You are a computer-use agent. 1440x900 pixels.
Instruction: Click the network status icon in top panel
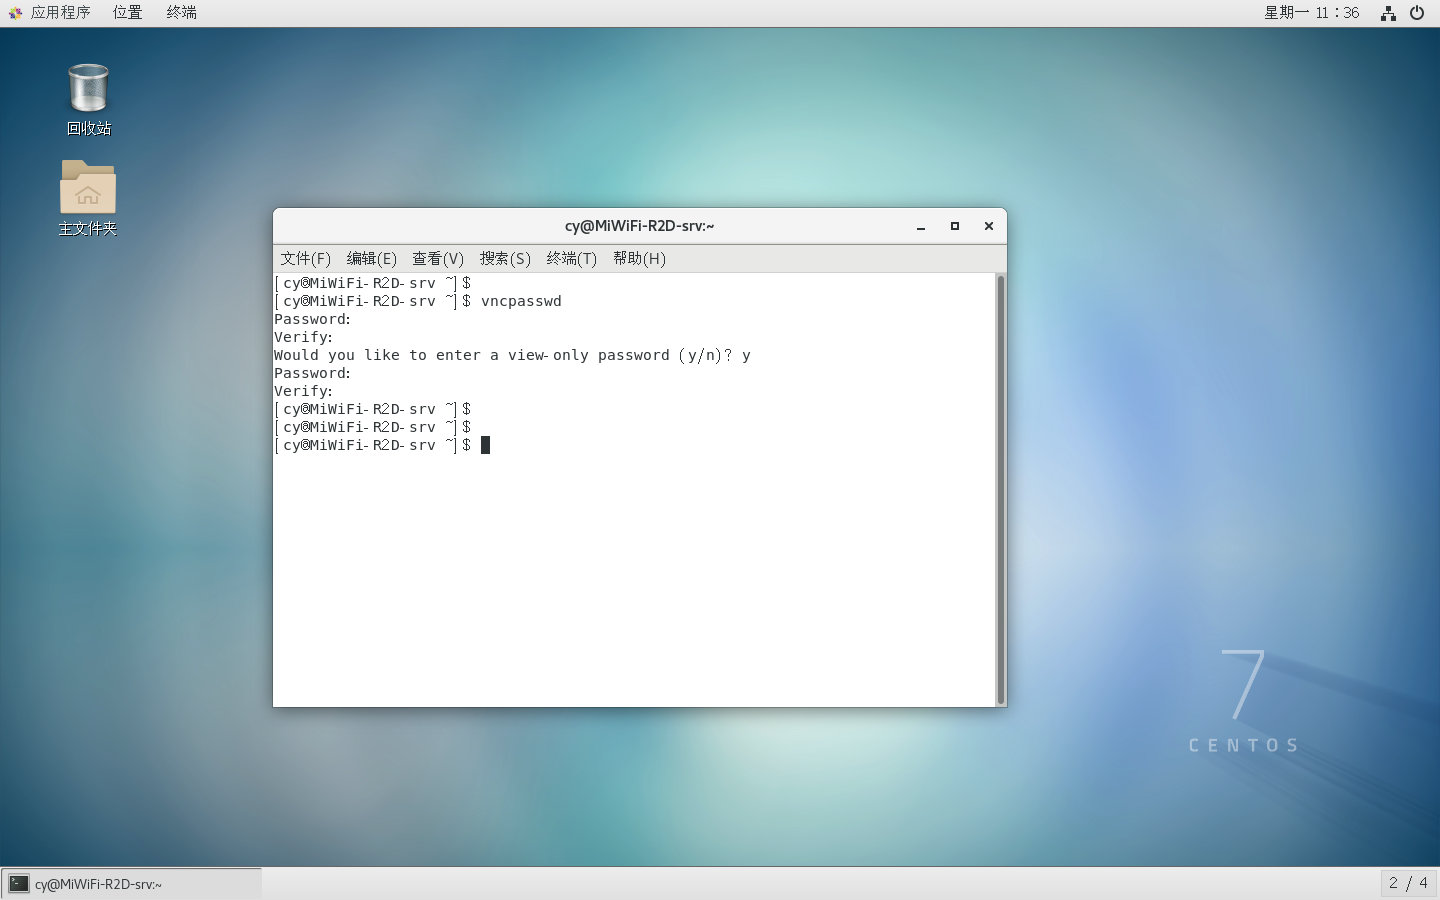coord(1388,13)
